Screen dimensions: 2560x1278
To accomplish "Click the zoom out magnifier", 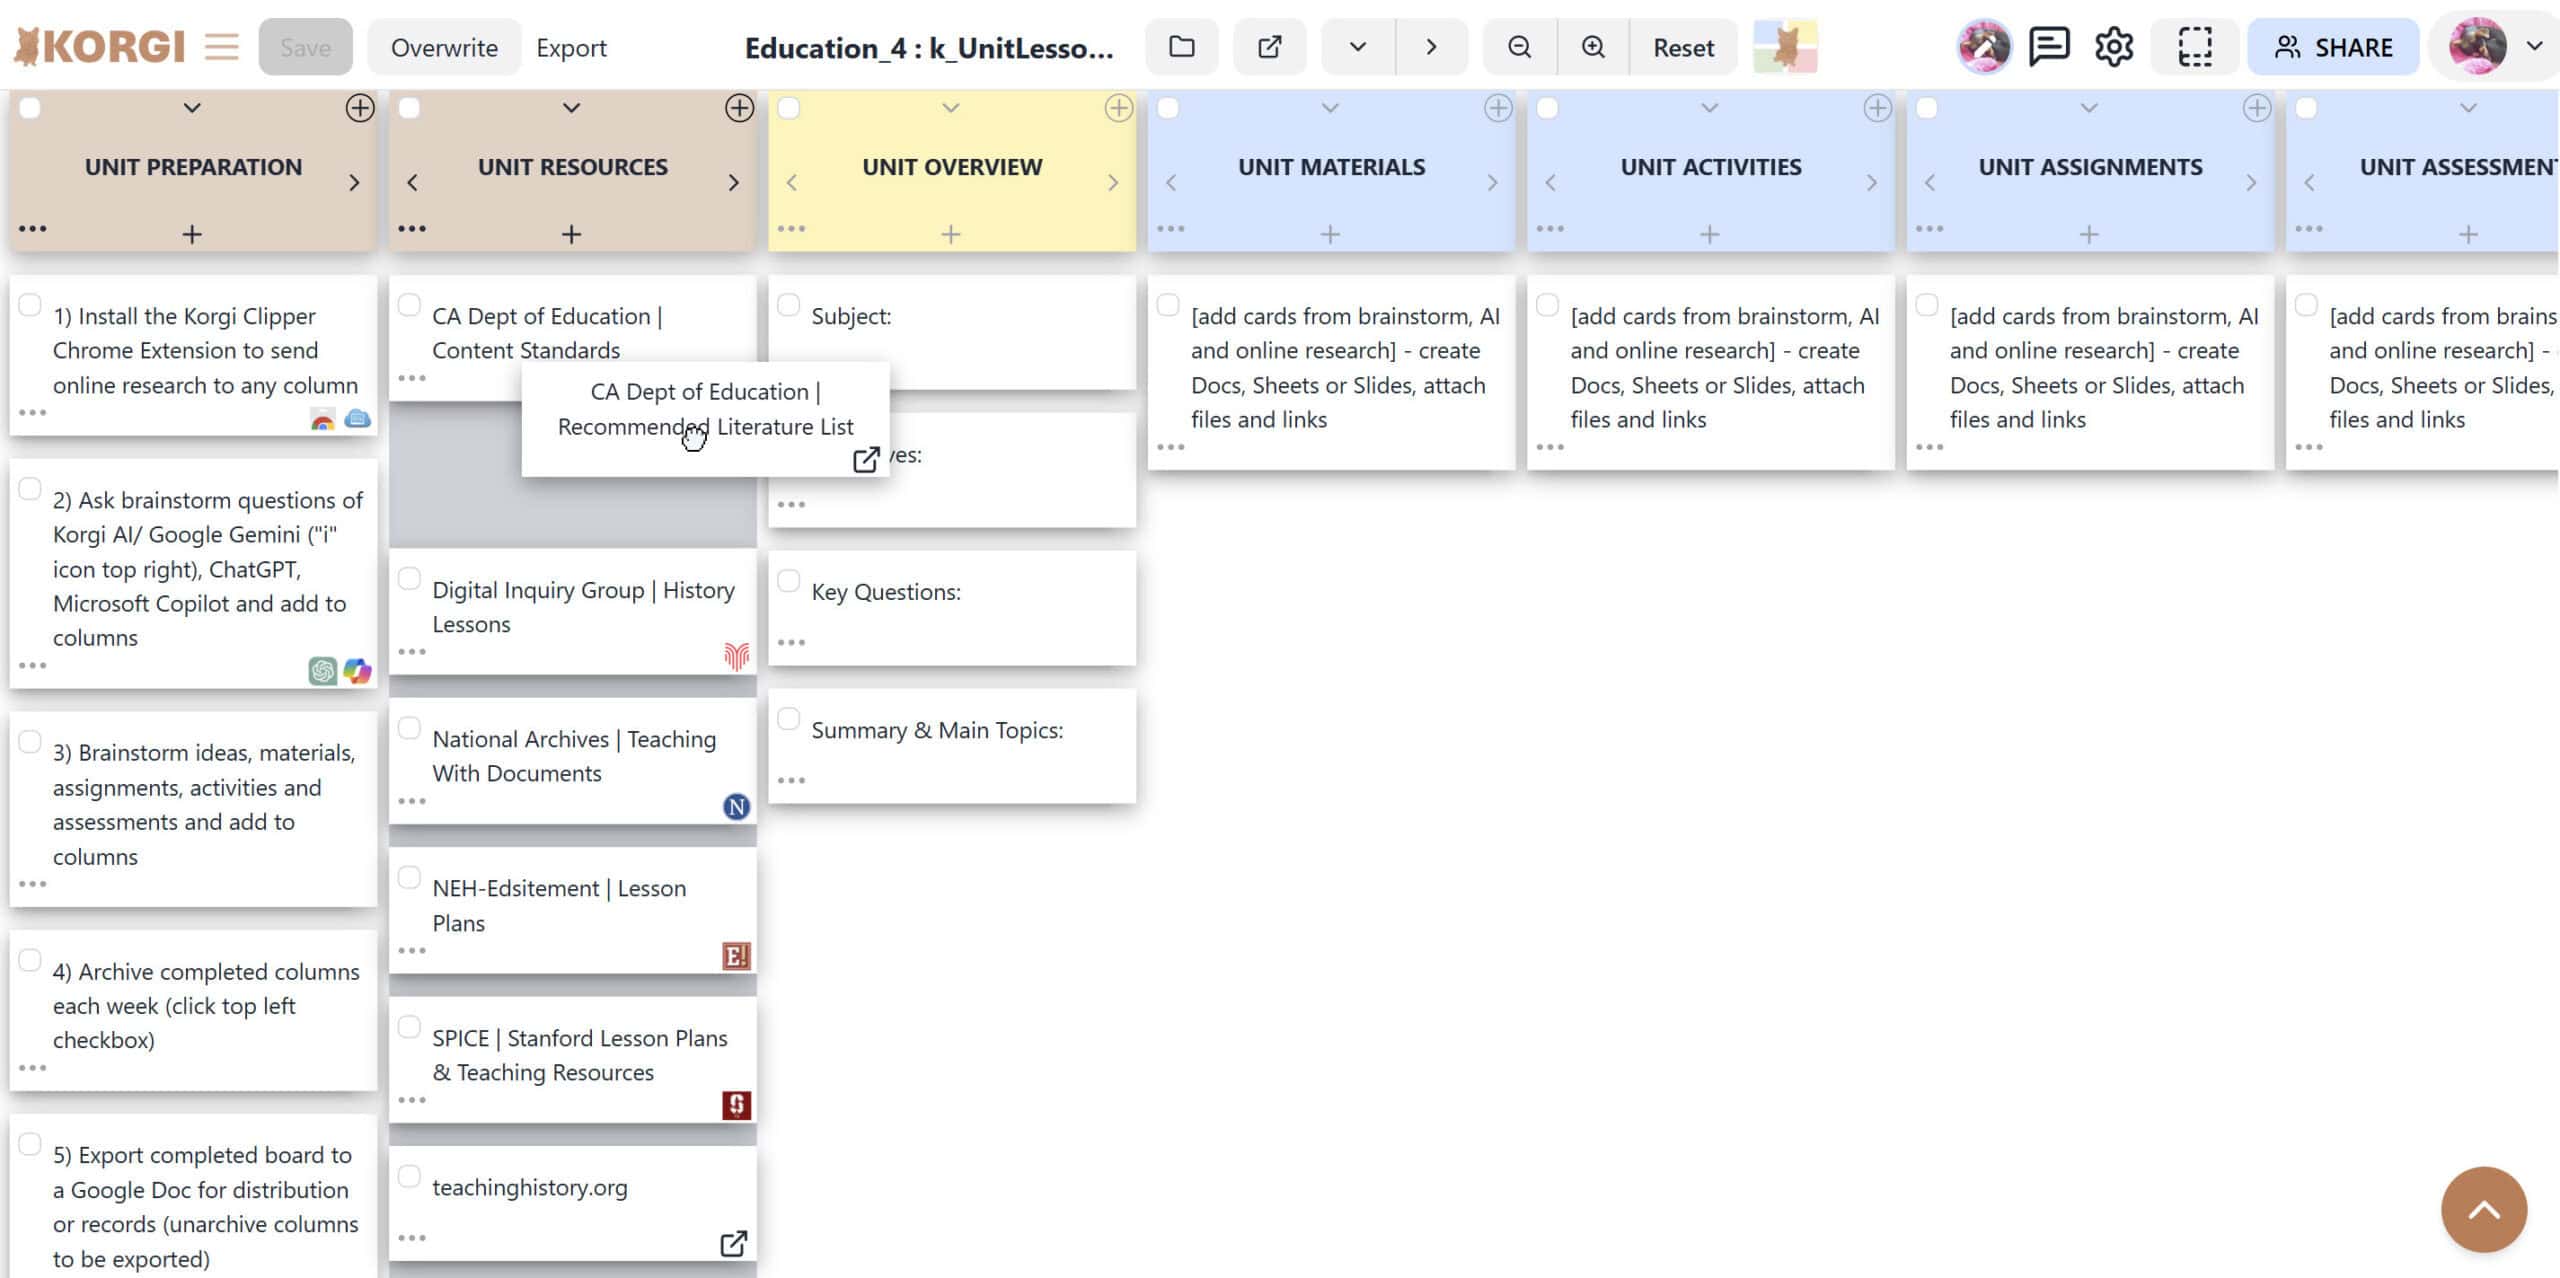I will pos(1519,47).
